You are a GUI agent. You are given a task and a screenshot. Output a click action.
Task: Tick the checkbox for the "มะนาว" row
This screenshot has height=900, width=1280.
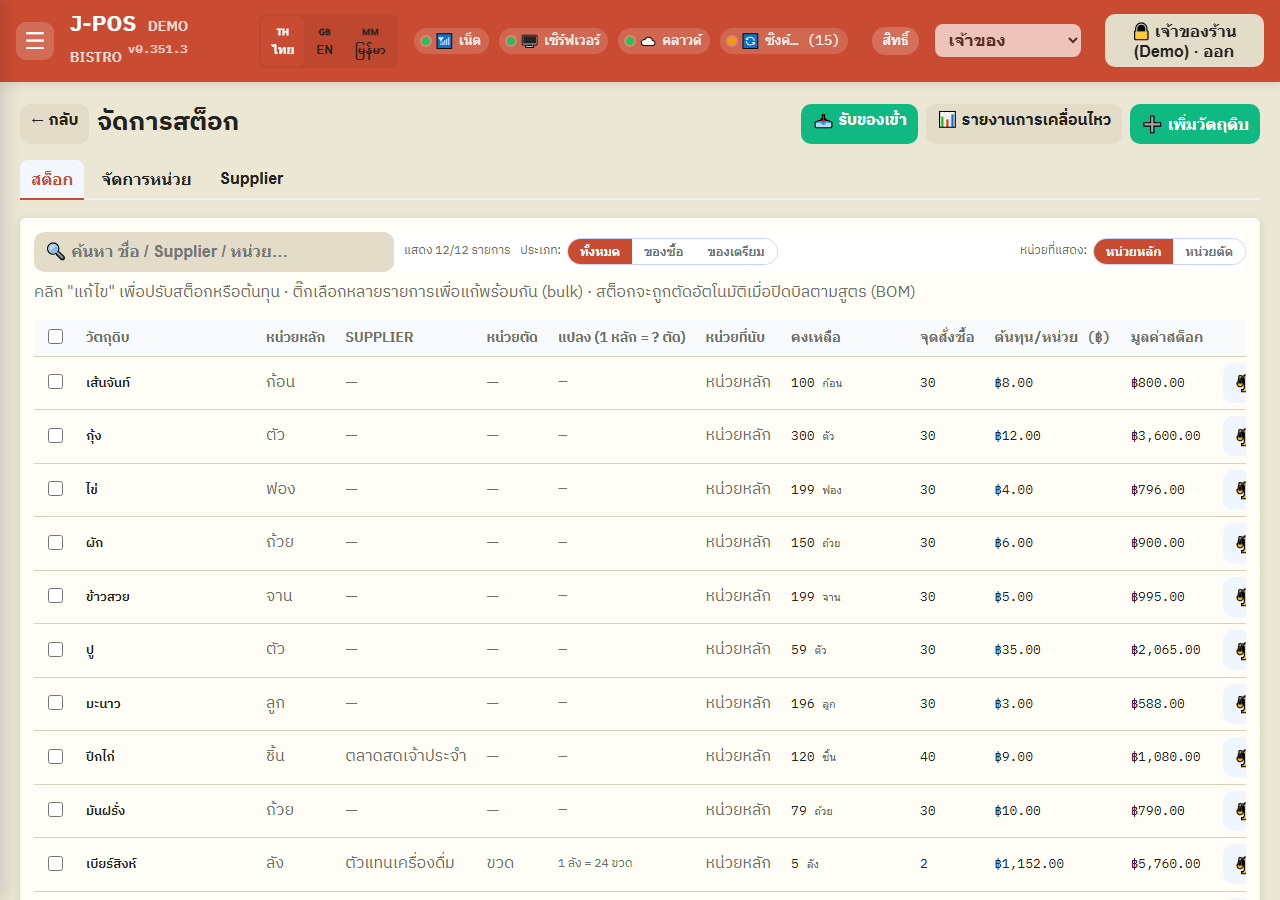point(55,703)
